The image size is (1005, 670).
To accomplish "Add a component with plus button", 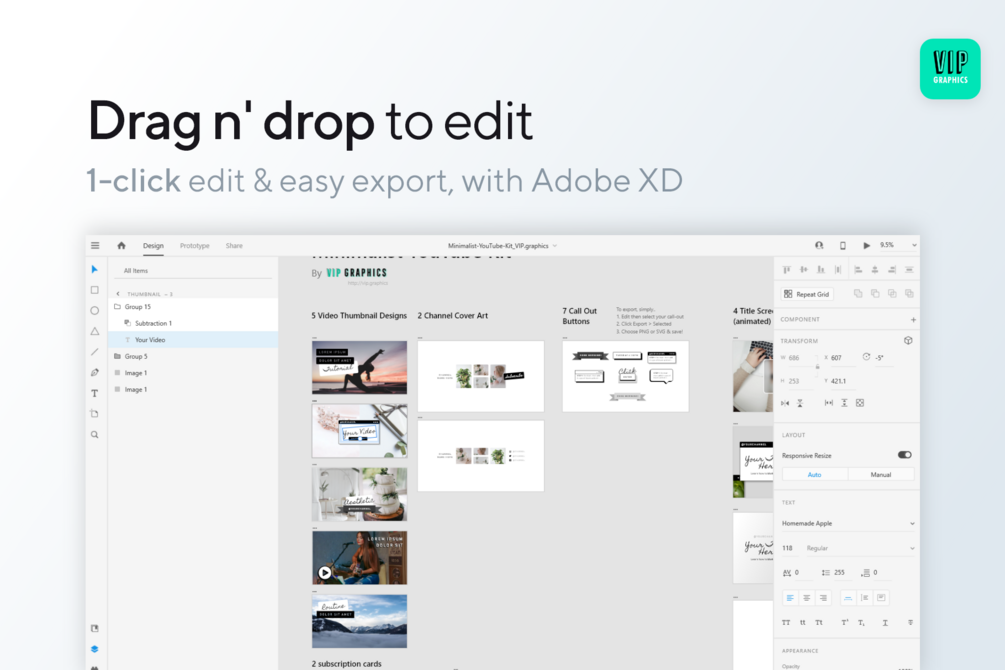I will click(x=913, y=319).
